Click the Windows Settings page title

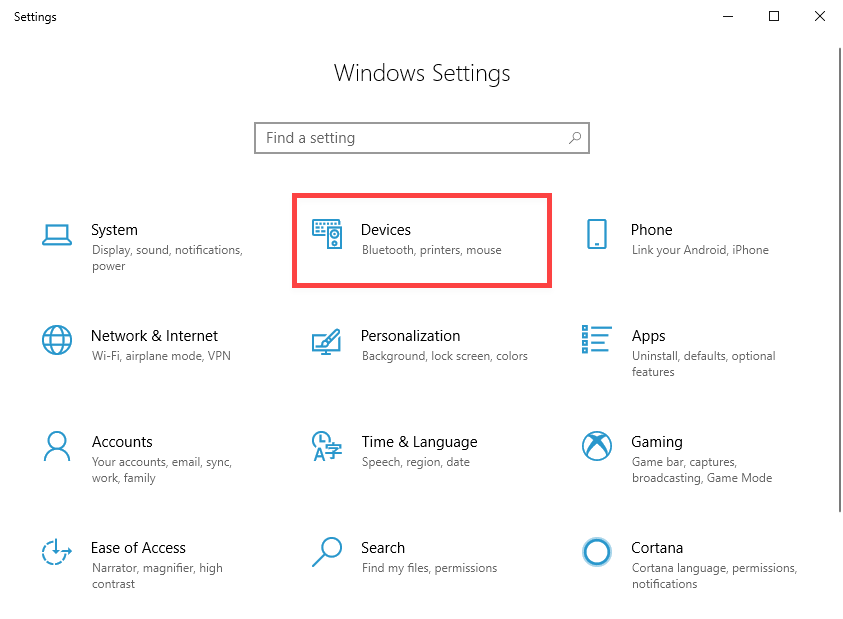pos(421,73)
